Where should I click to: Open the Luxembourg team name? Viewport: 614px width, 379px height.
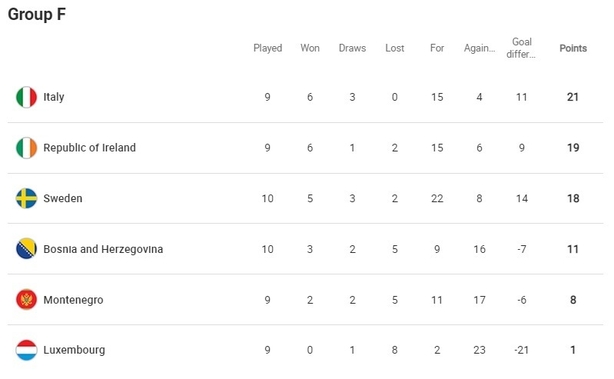click(74, 350)
